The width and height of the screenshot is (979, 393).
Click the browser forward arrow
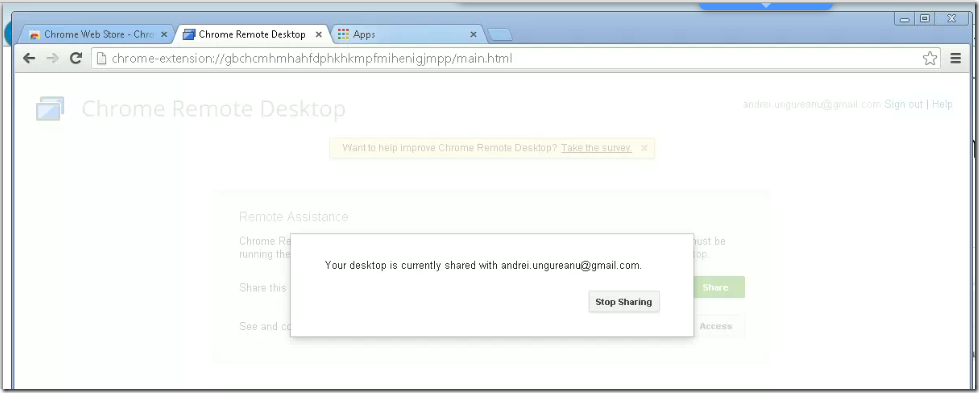point(52,58)
